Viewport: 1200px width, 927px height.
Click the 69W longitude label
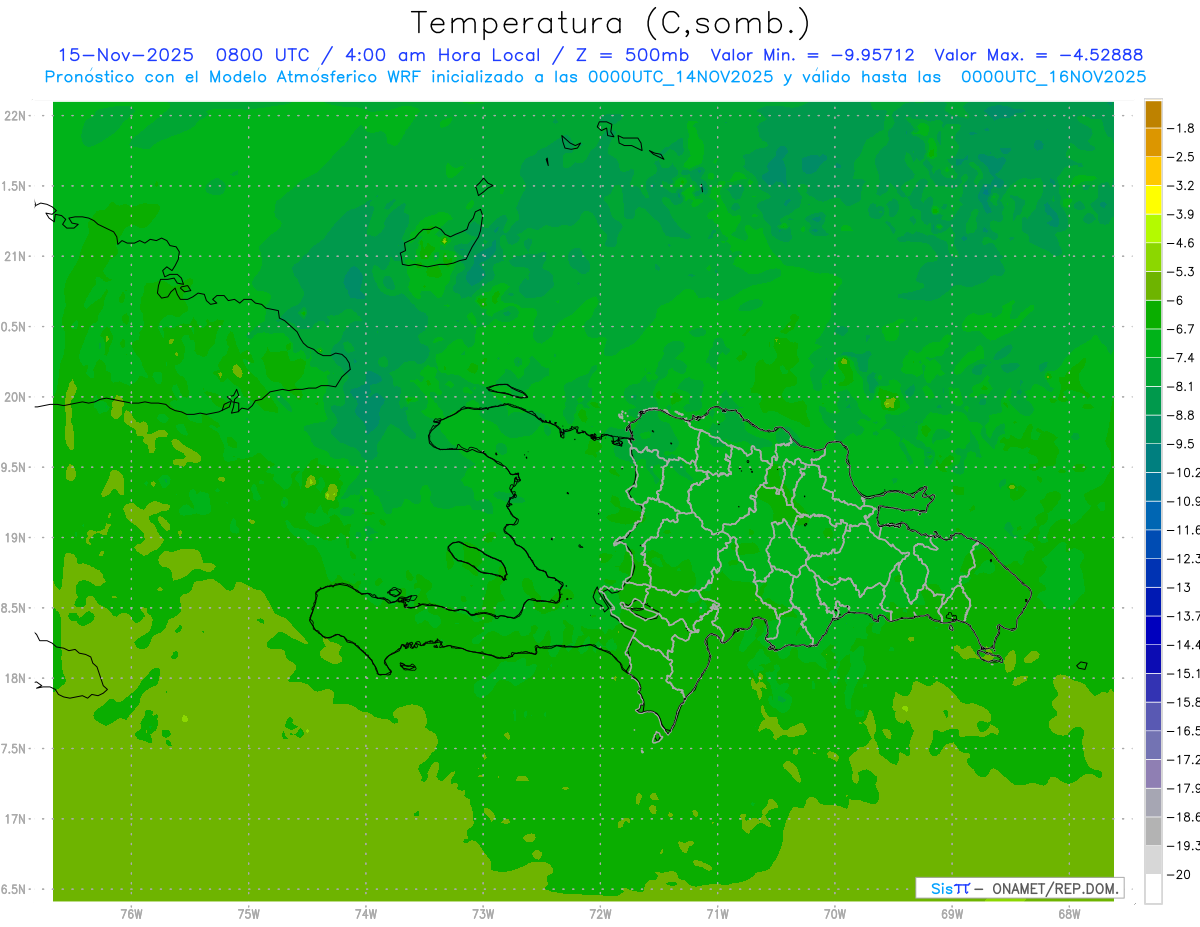click(x=951, y=913)
